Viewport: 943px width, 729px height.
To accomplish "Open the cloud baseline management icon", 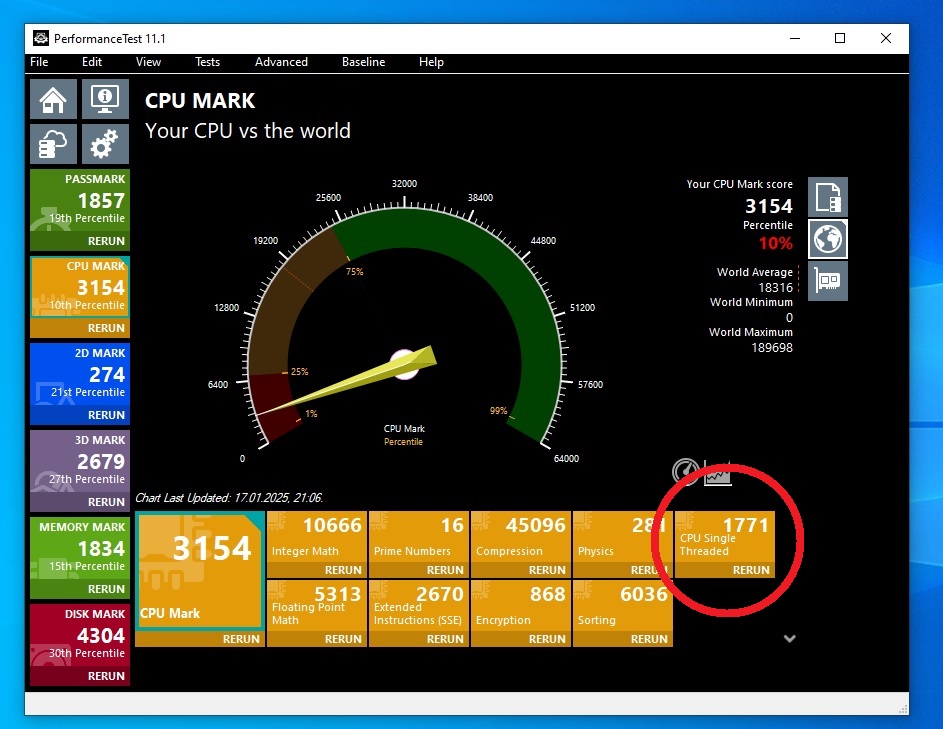I will (x=54, y=144).
